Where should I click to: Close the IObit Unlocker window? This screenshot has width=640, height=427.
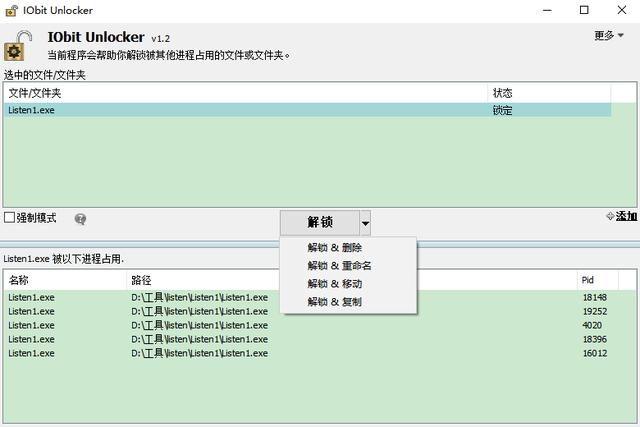(x=622, y=11)
